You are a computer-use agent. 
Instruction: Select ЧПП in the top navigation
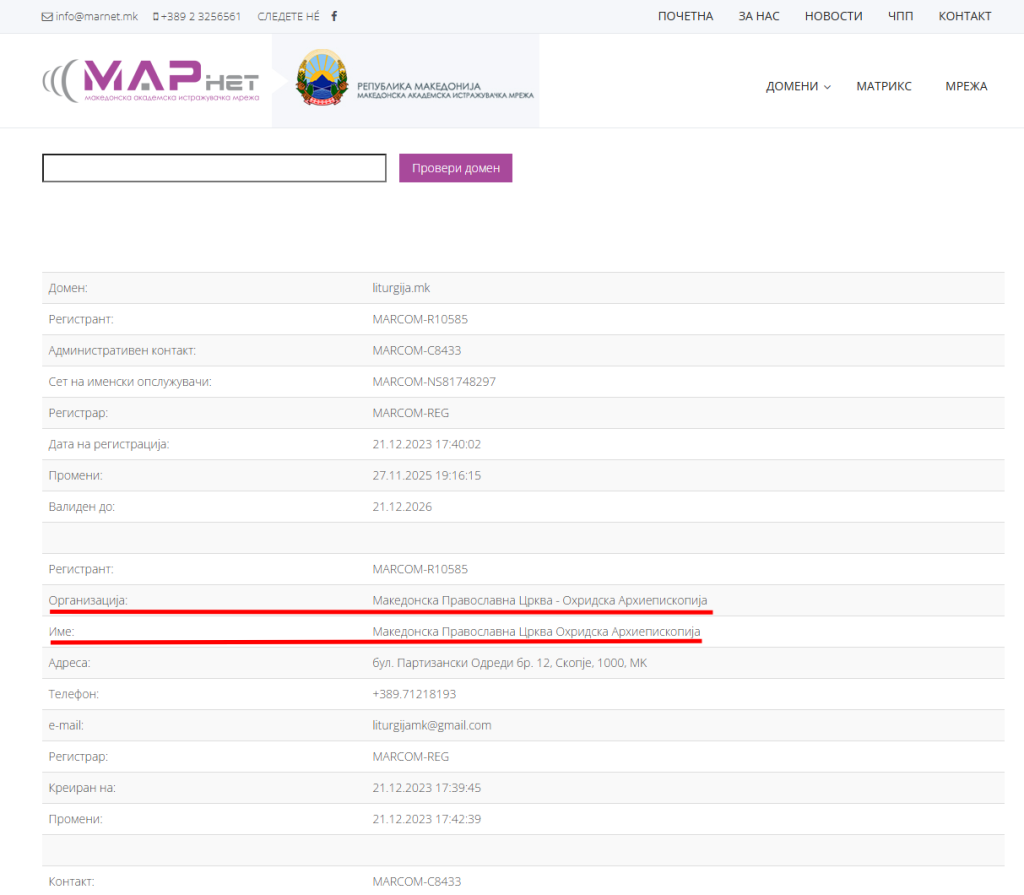pyautogui.click(x=900, y=16)
